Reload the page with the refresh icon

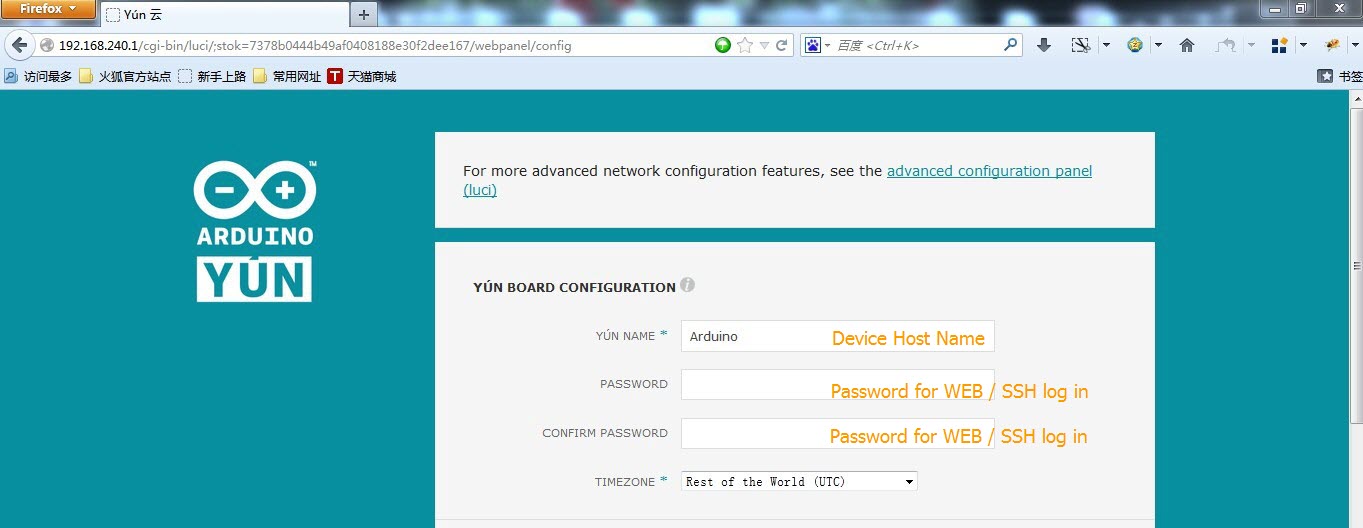point(782,45)
